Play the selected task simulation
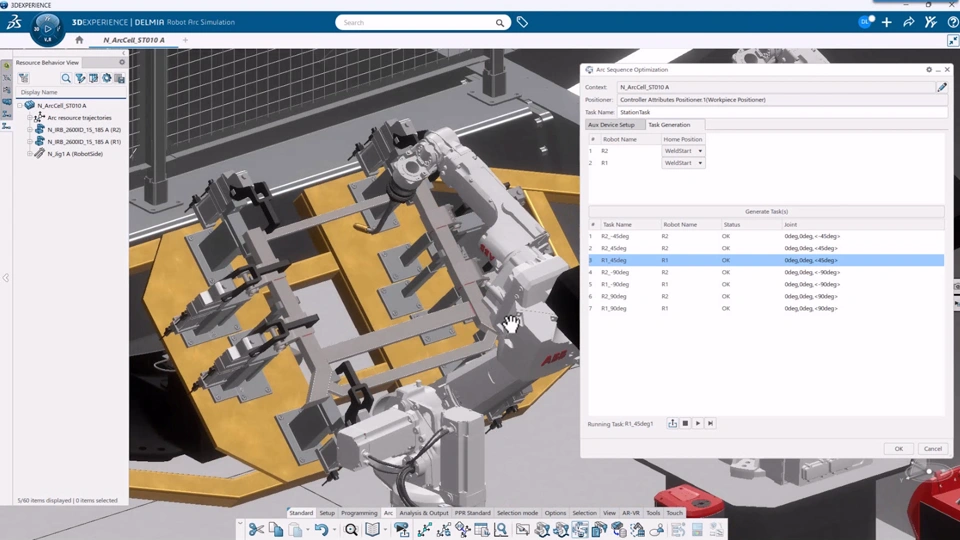 click(x=697, y=423)
